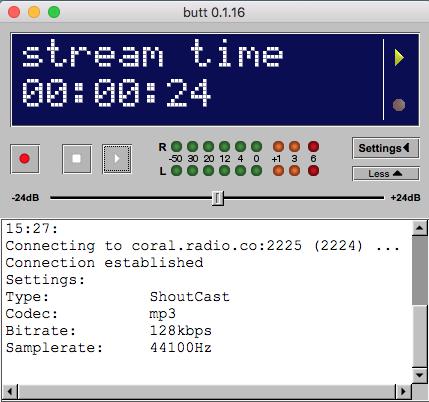Click the 0 dB green LED on L channel
The width and height of the screenshot is (429, 402).
coord(256,171)
